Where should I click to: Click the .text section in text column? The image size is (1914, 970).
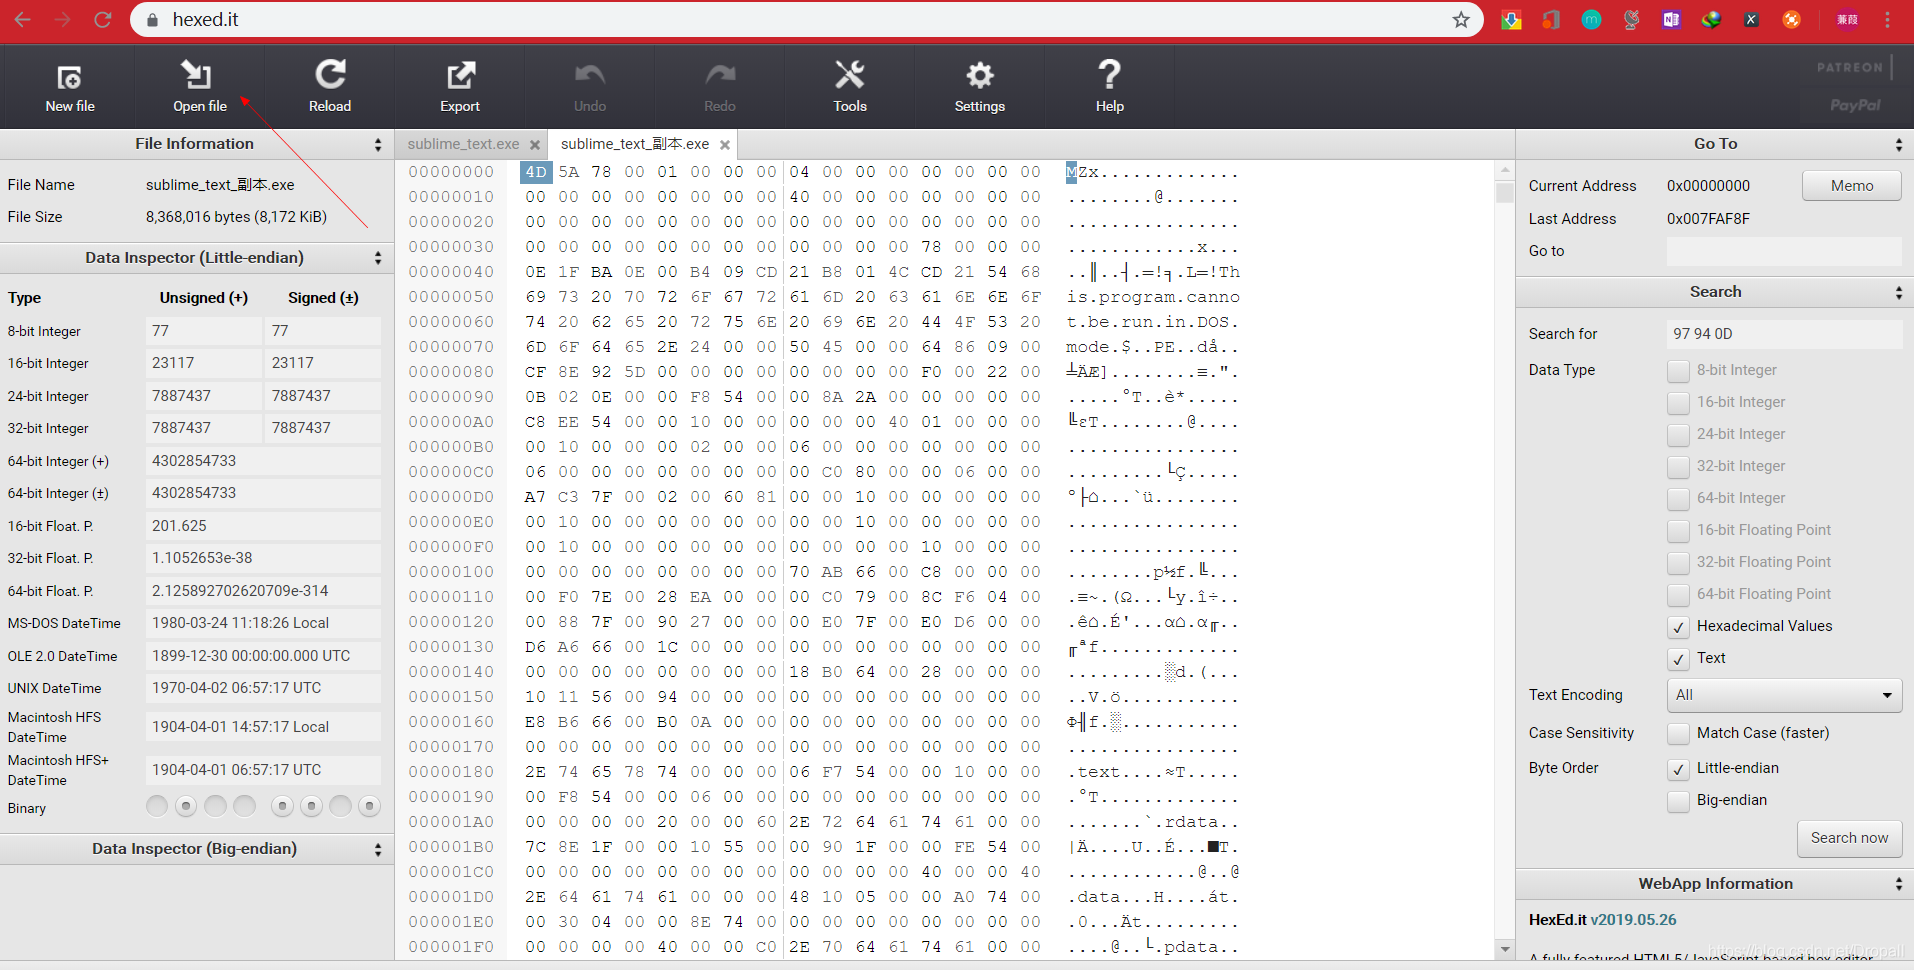[x=1093, y=772]
